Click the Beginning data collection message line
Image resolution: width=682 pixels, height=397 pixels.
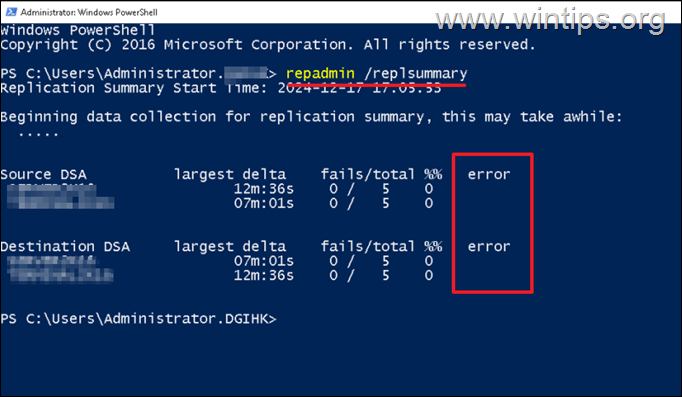[x=311, y=117]
